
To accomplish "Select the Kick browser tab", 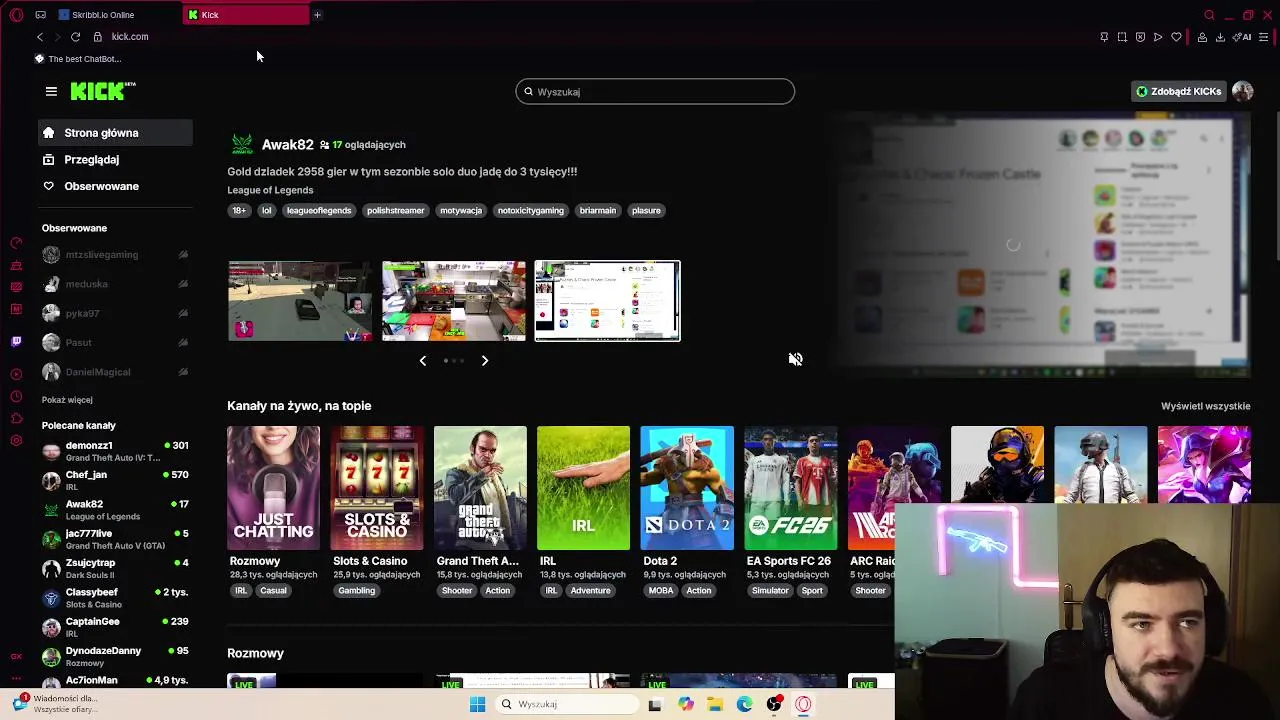I will [246, 15].
